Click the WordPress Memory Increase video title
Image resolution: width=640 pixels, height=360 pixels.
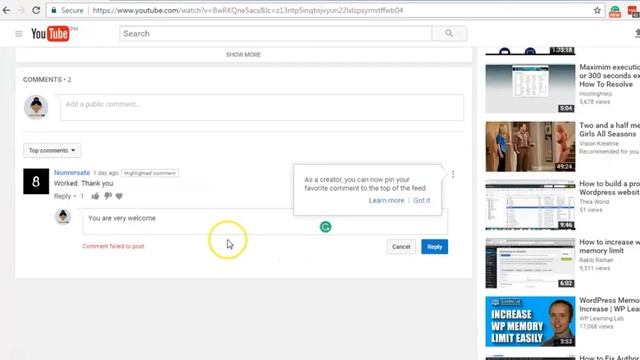coord(609,305)
